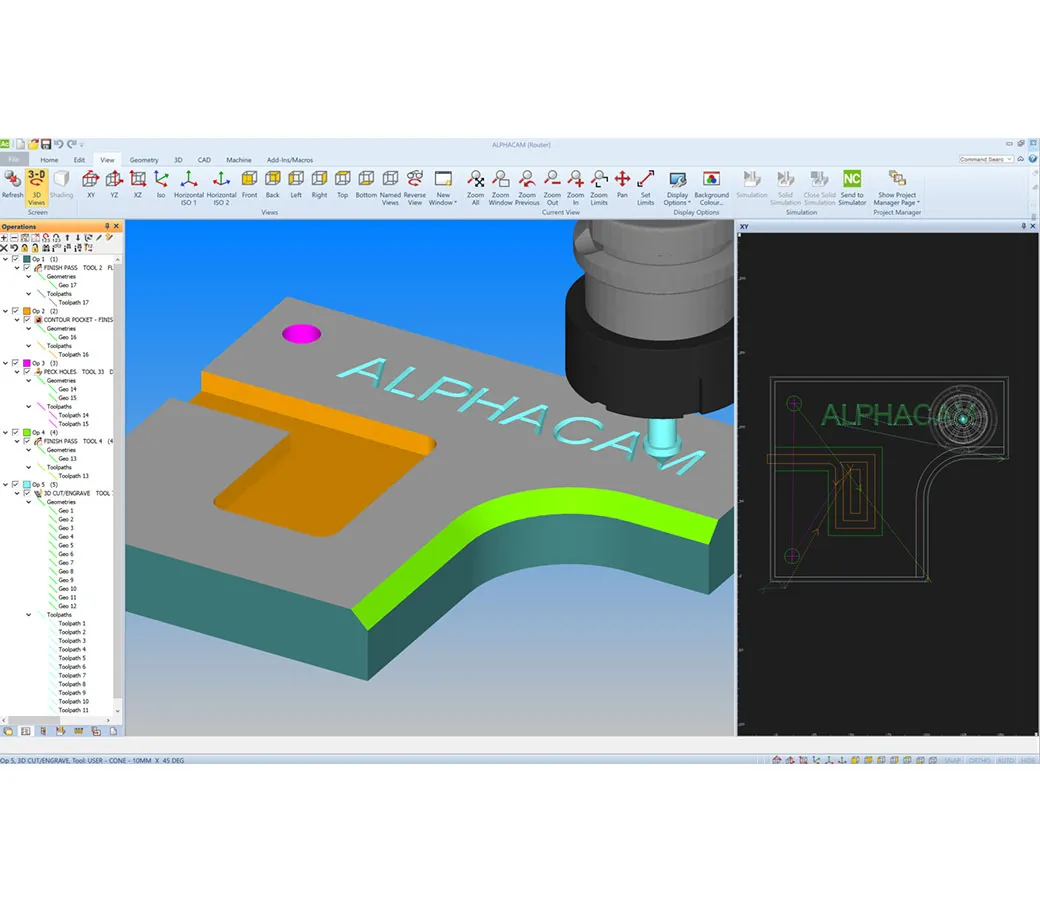The width and height of the screenshot is (1040, 900).
Task: Click the orange Op 2 color swatch
Action: (x=26, y=311)
